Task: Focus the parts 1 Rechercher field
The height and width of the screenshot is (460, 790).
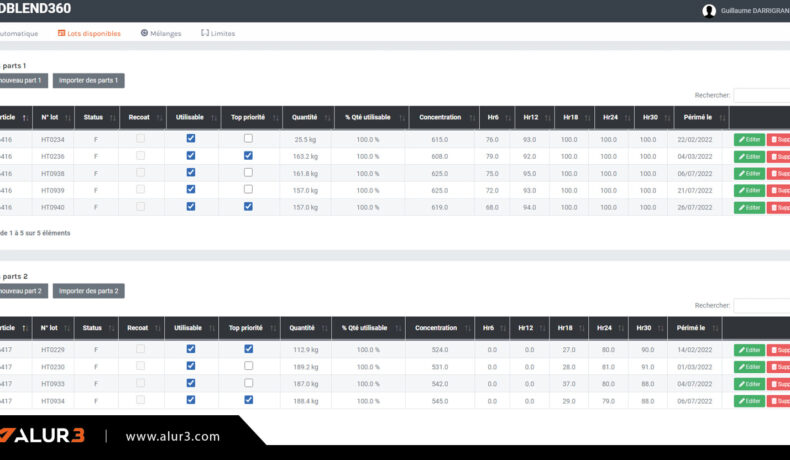Action: 762,95
